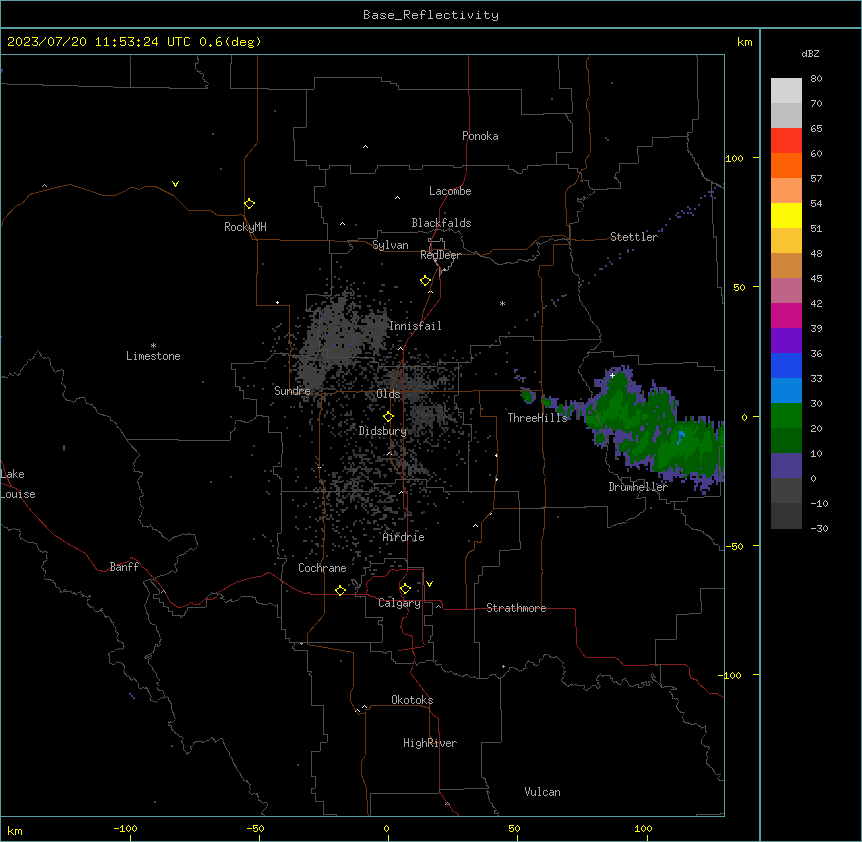
Task: Click the Airdrie label
Action: coord(404,537)
